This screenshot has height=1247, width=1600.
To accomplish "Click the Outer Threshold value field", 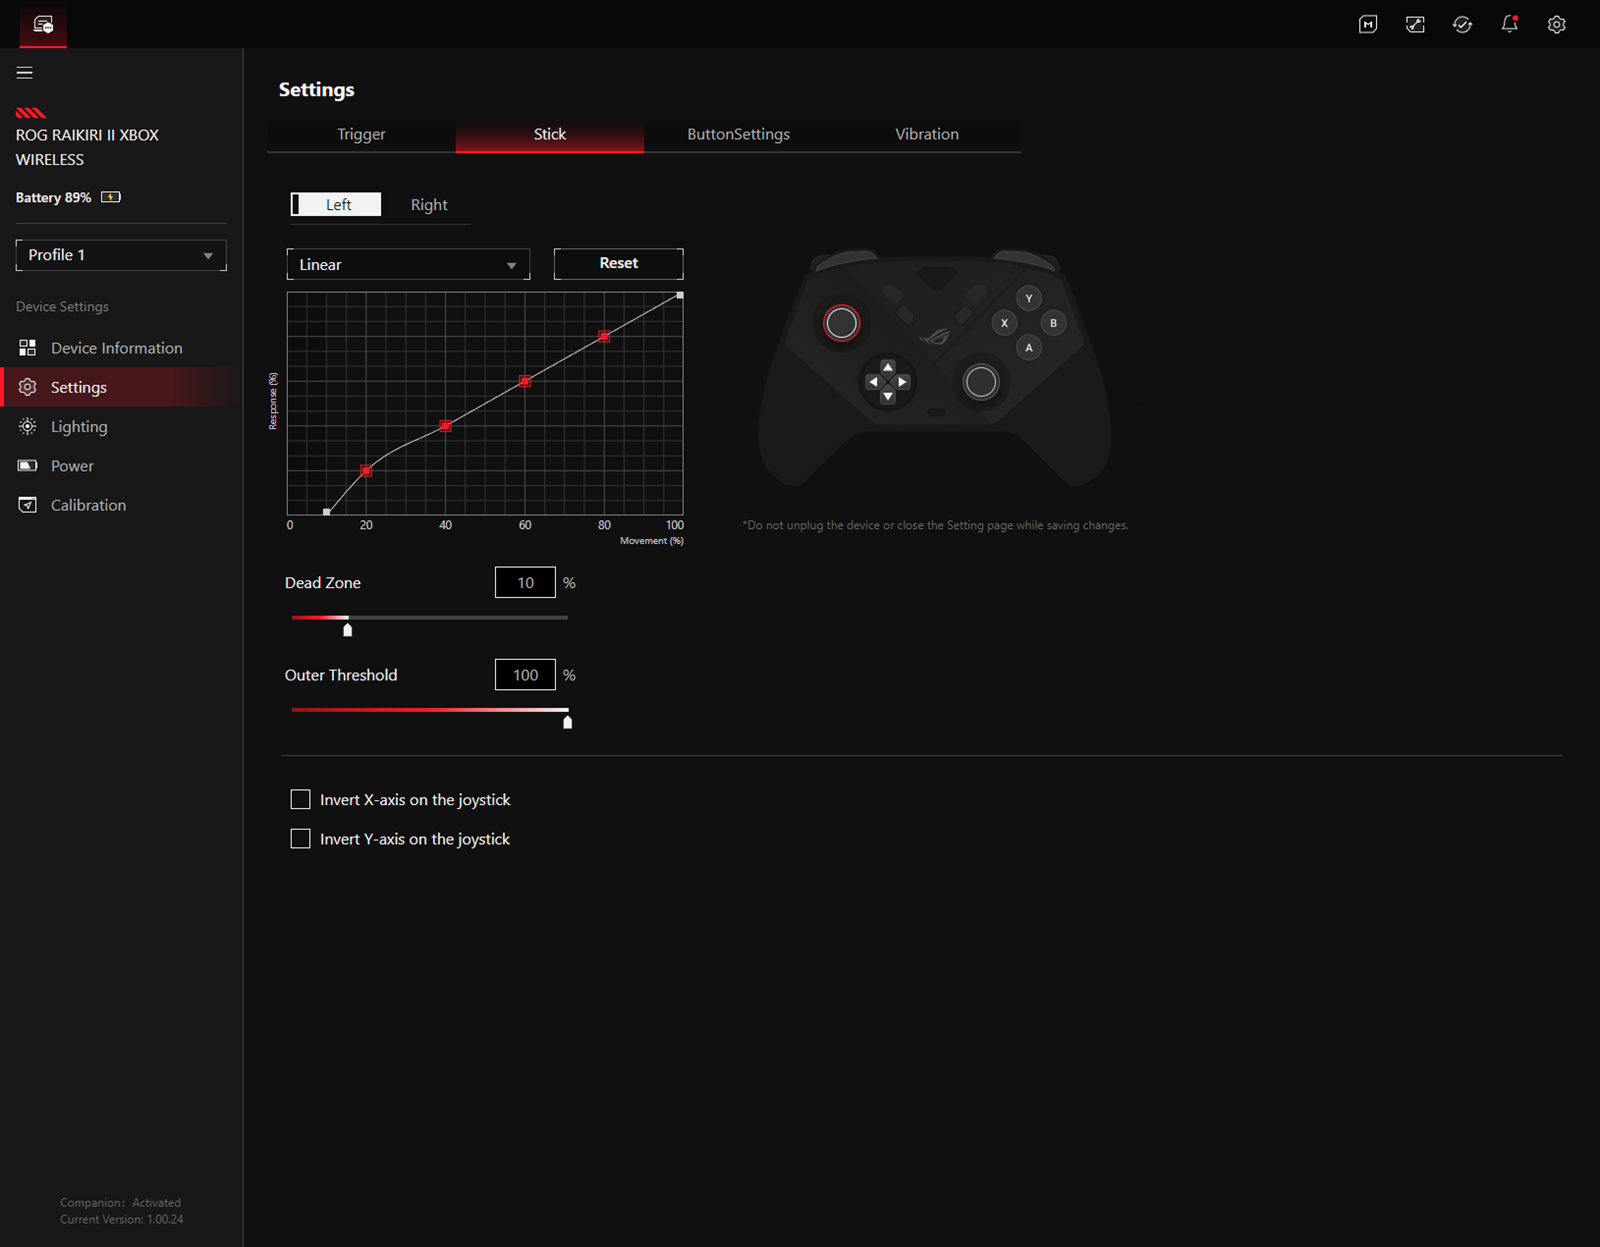I will pyautogui.click(x=525, y=675).
